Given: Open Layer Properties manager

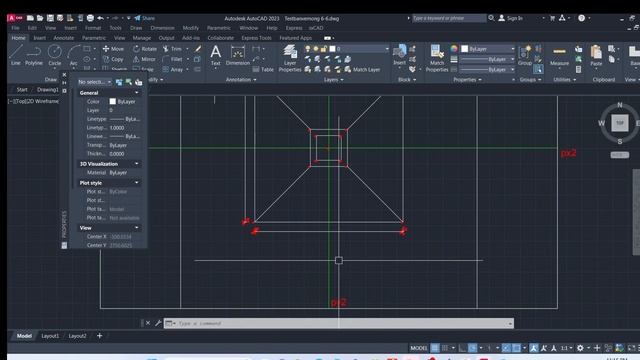Looking at the screenshot, I should tap(290, 58).
